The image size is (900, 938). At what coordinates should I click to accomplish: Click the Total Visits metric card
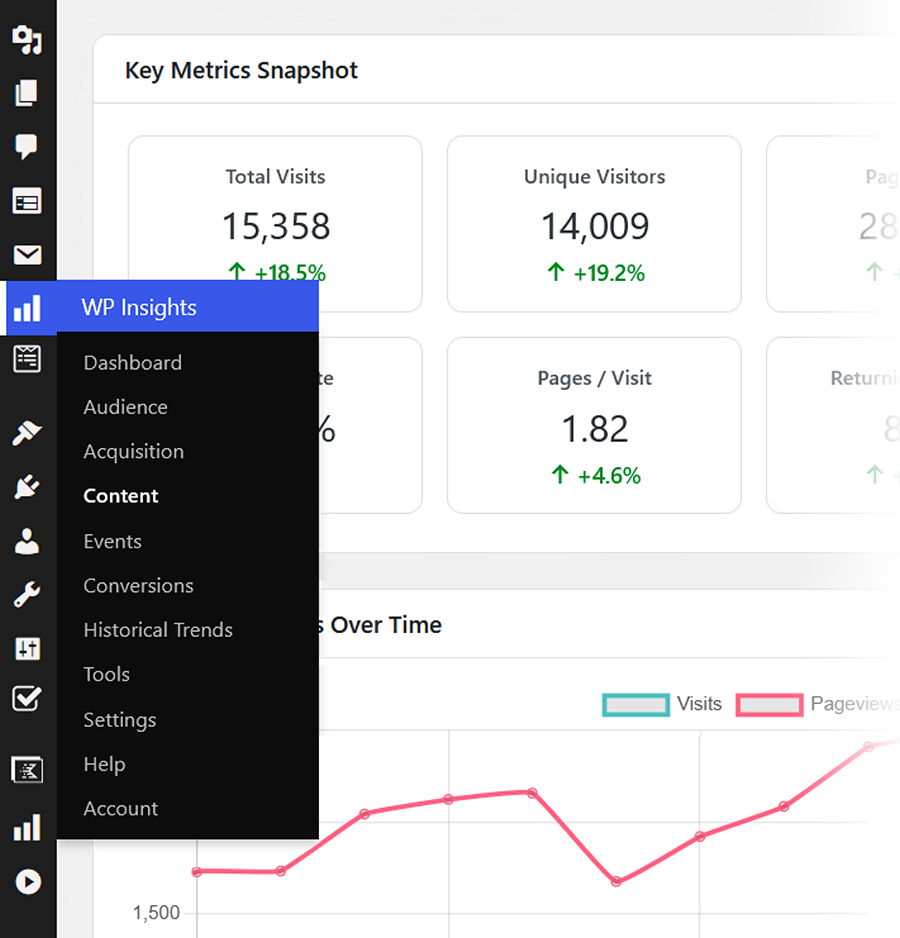275,223
